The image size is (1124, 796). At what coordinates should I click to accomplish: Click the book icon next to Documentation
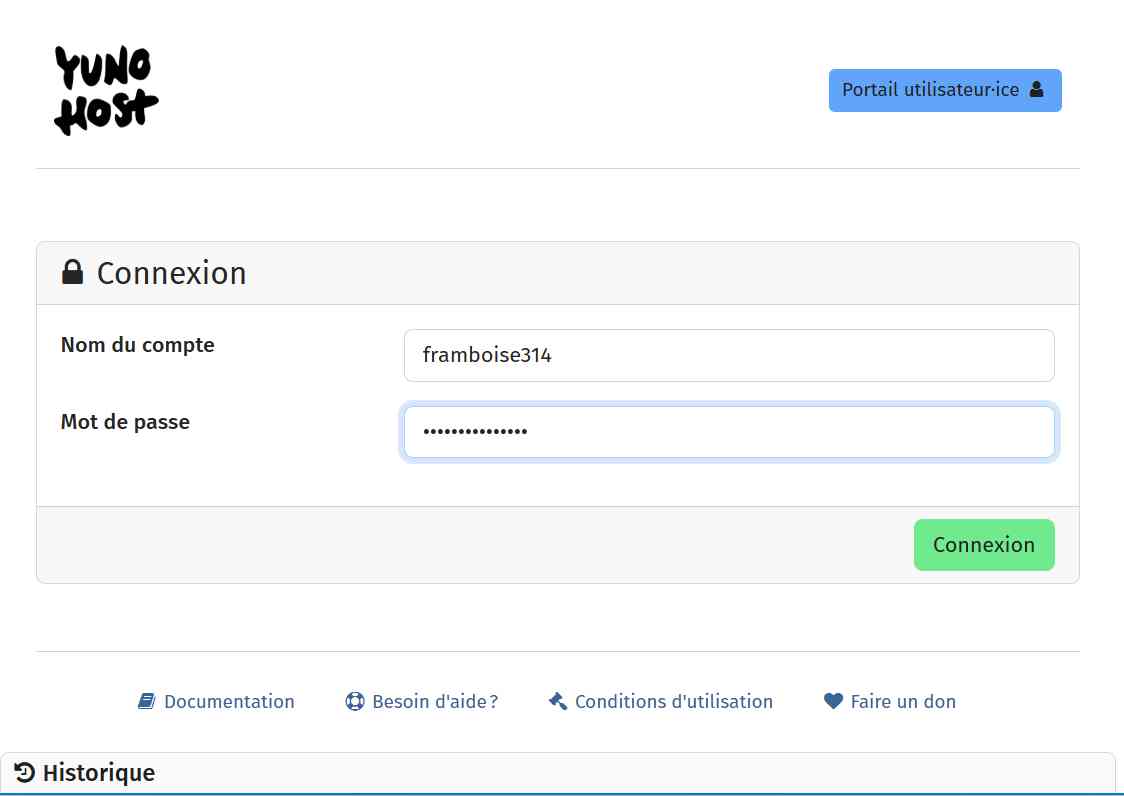coord(146,702)
